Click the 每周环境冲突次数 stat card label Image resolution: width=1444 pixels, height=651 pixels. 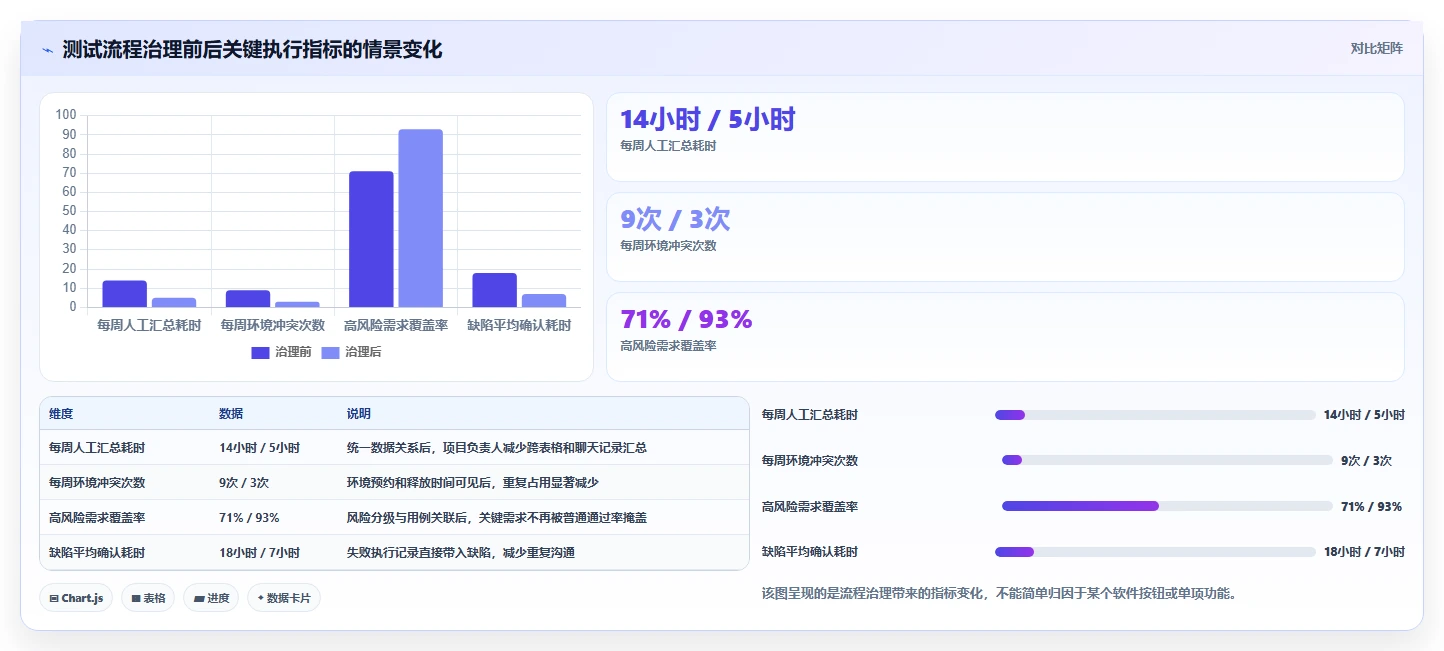point(668,245)
